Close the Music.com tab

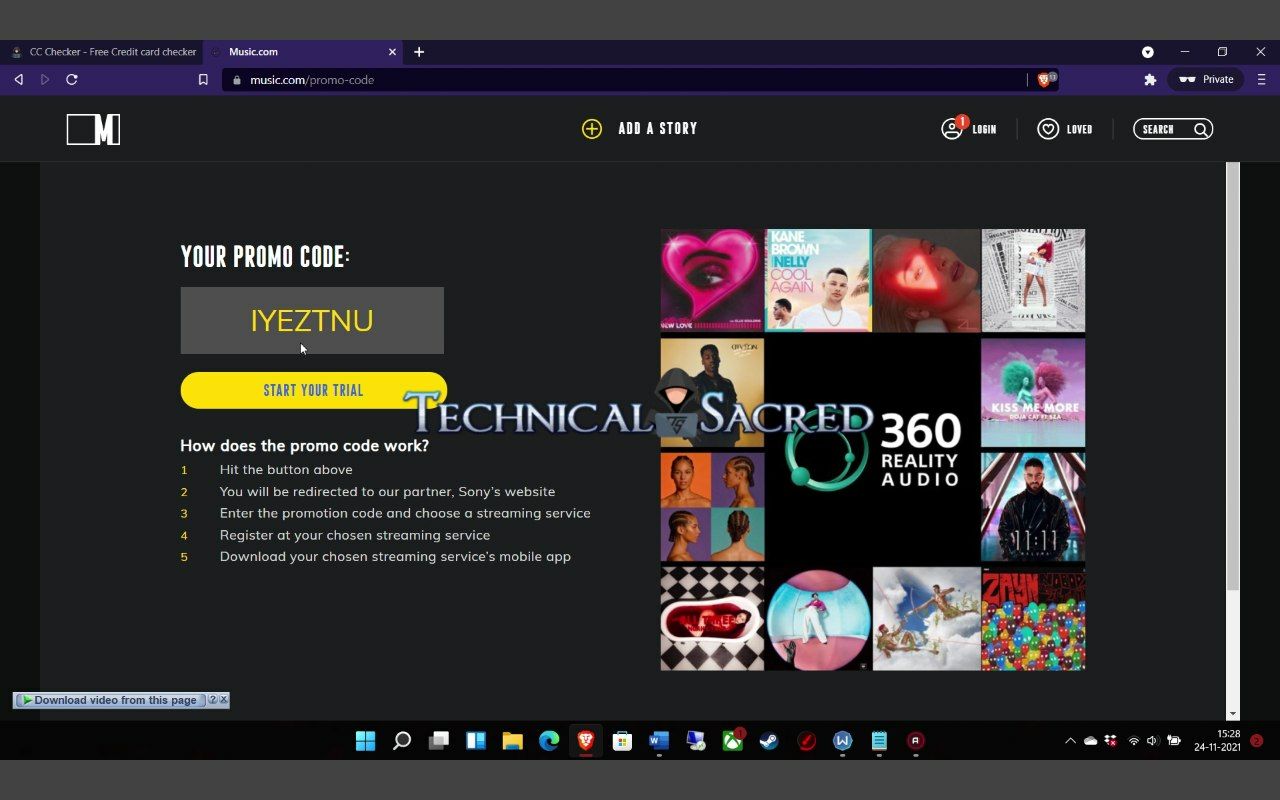click(392, 52)
